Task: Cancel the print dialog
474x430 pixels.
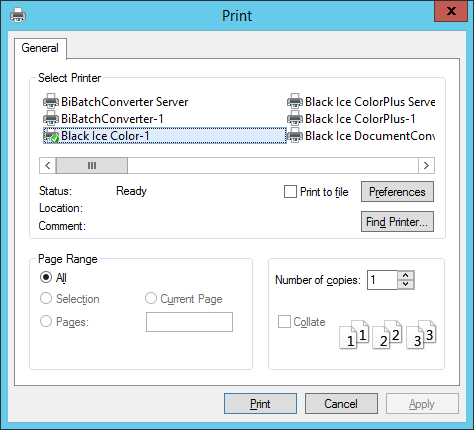Action: coord(341,404)
